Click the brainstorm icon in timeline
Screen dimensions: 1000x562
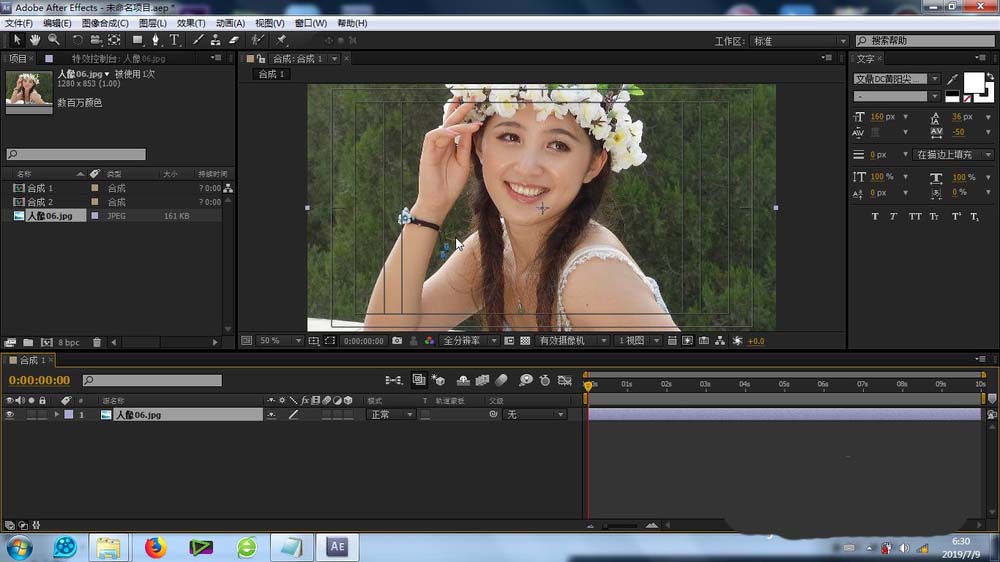(525, 380)
